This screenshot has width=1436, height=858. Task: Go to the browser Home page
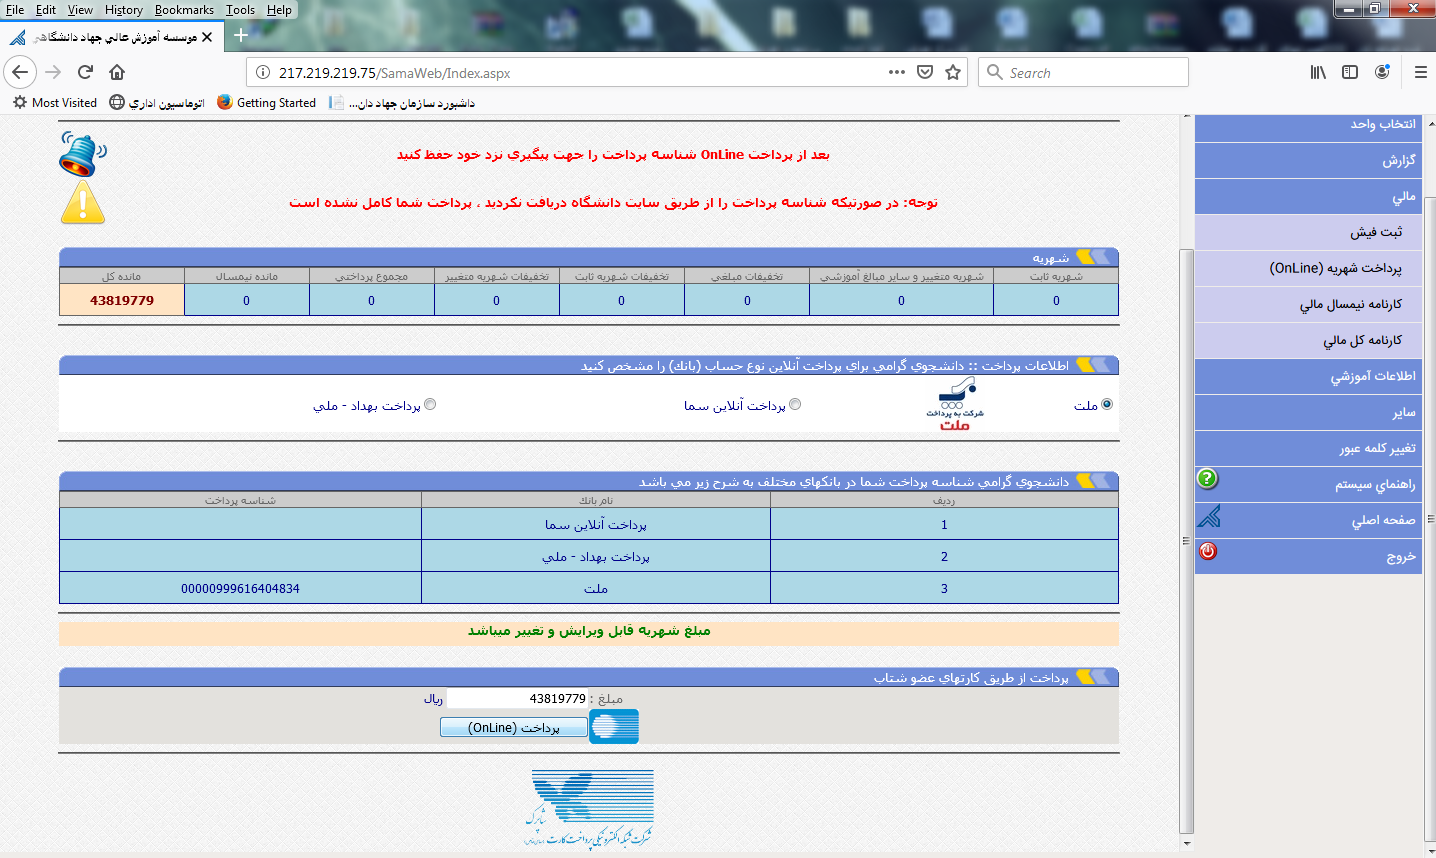point(117,72)
